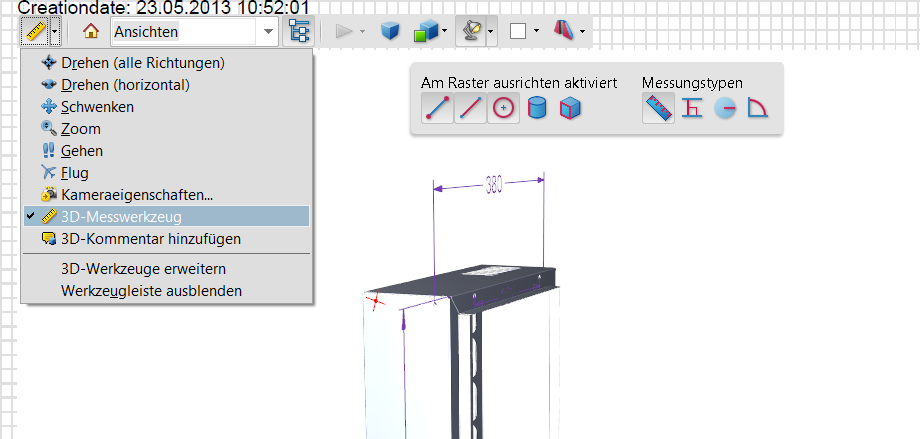
Task: Choose Schwenken from the menu
Action: click(167, 107)
